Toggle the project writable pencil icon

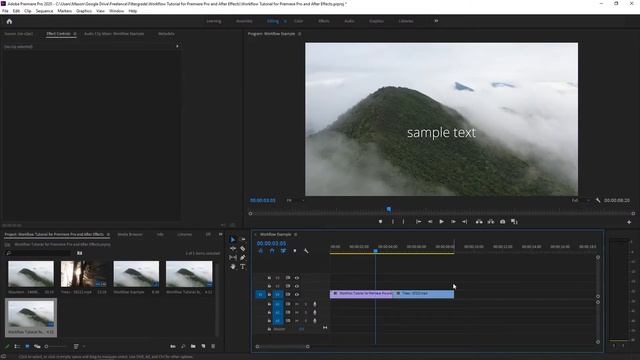tap(7, 346)
